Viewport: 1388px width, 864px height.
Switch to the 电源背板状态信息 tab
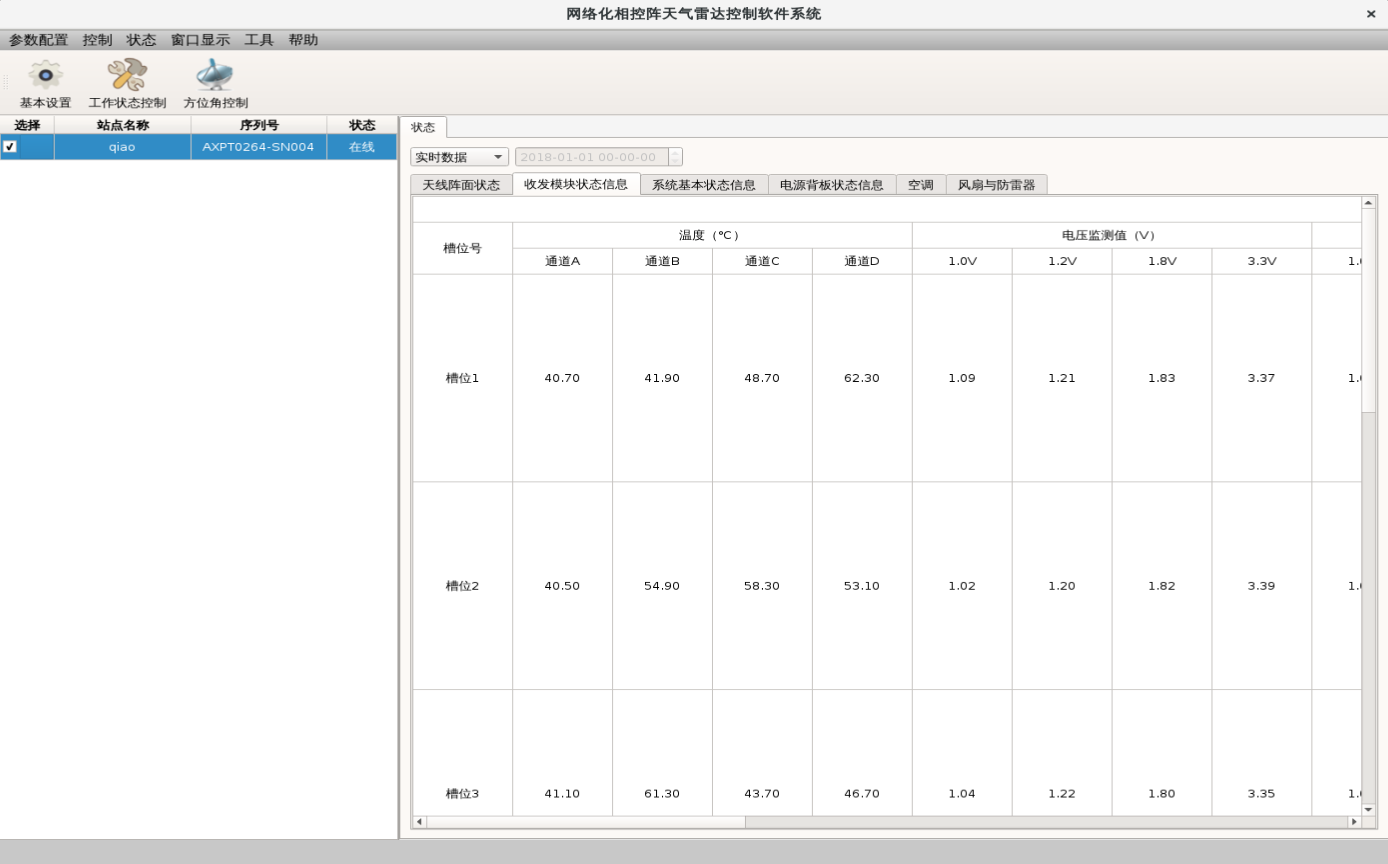click(x=832, y=185)
